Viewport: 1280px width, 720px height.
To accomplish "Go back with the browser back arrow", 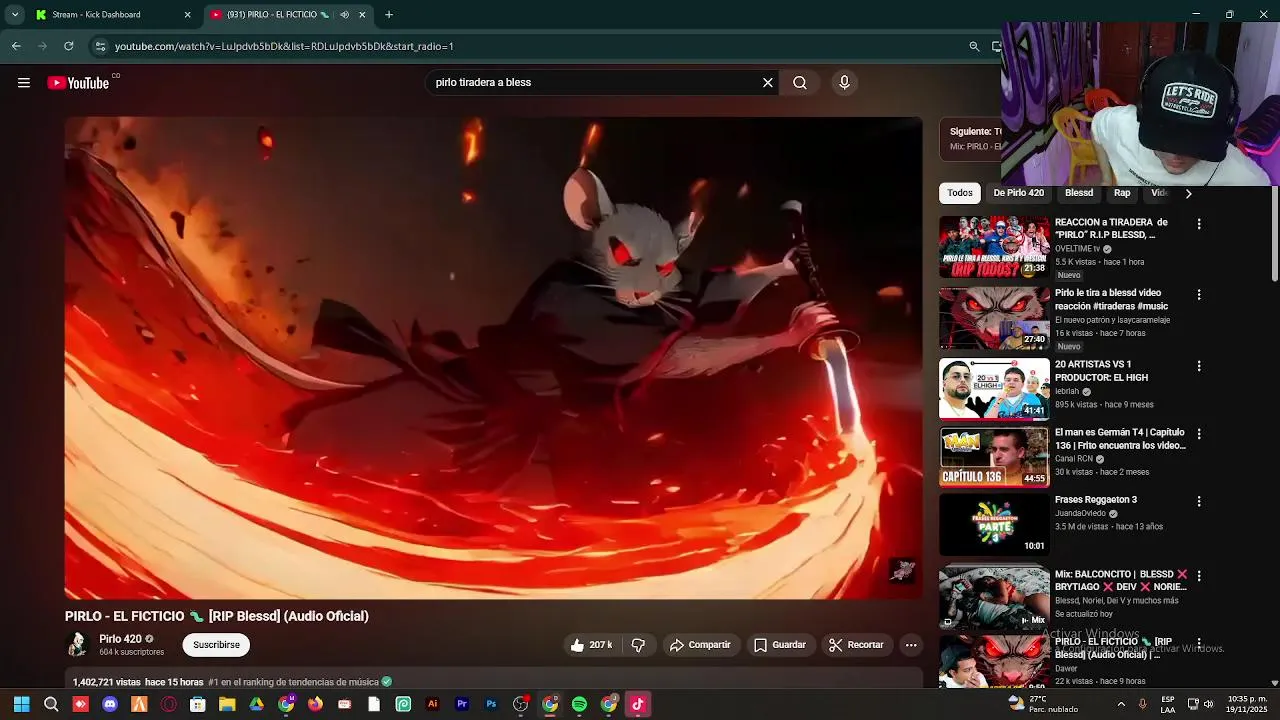I will click(x=16, y=46).
